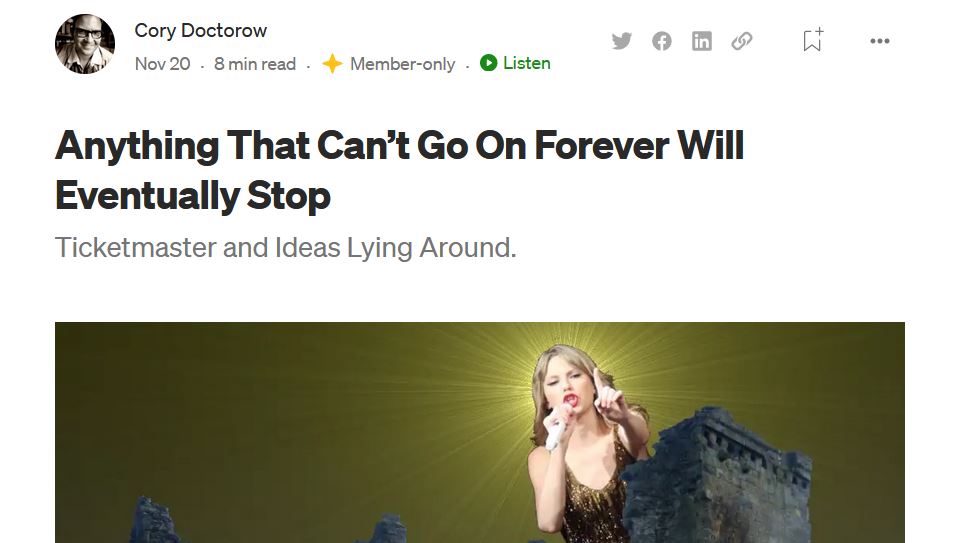Click the 8 min read label
The width and height of the screenshot is (974, 543).
[255, 64]
